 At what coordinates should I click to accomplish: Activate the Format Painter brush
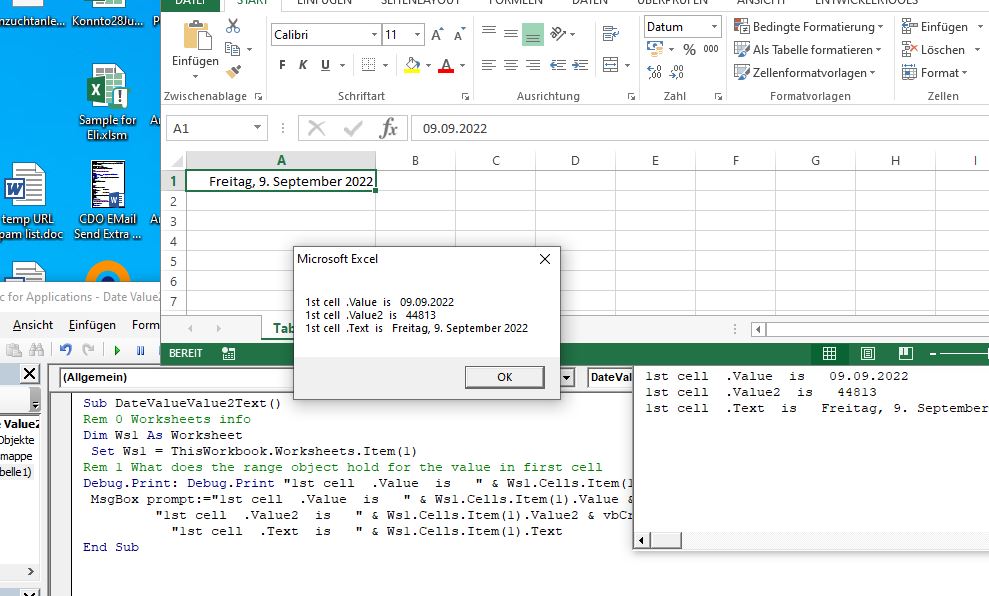233,71
